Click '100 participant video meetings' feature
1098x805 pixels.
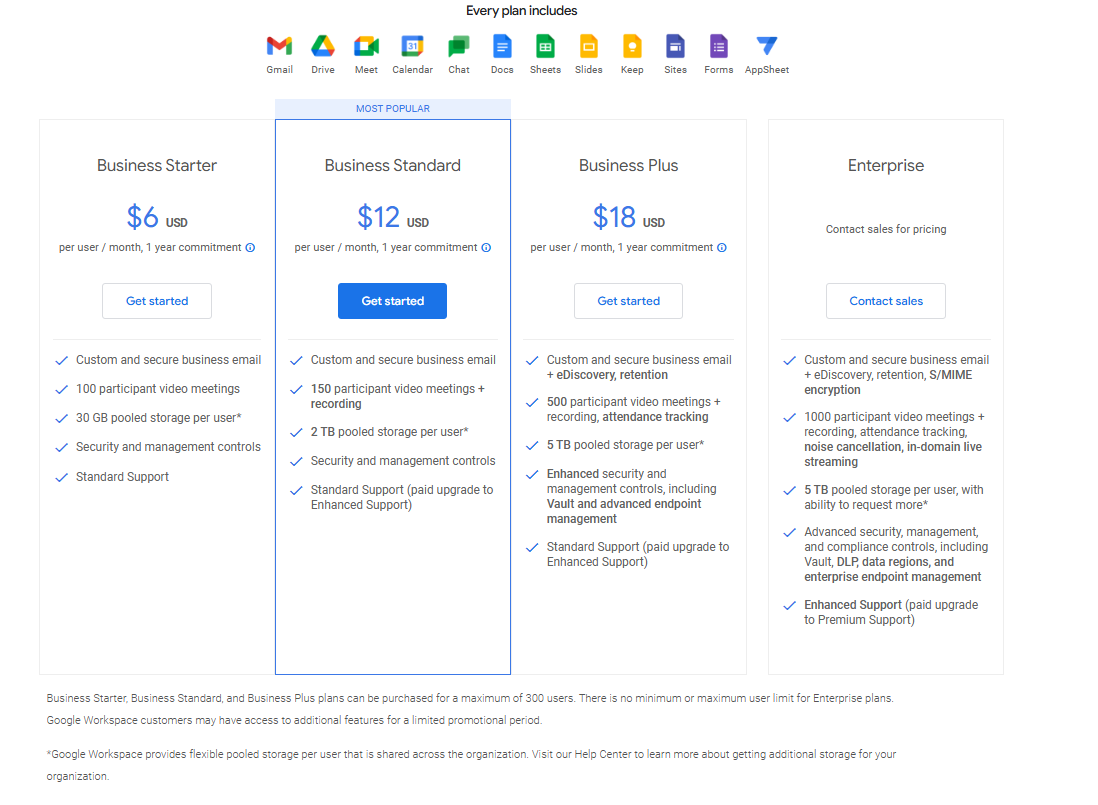click(x=158, y=388)
